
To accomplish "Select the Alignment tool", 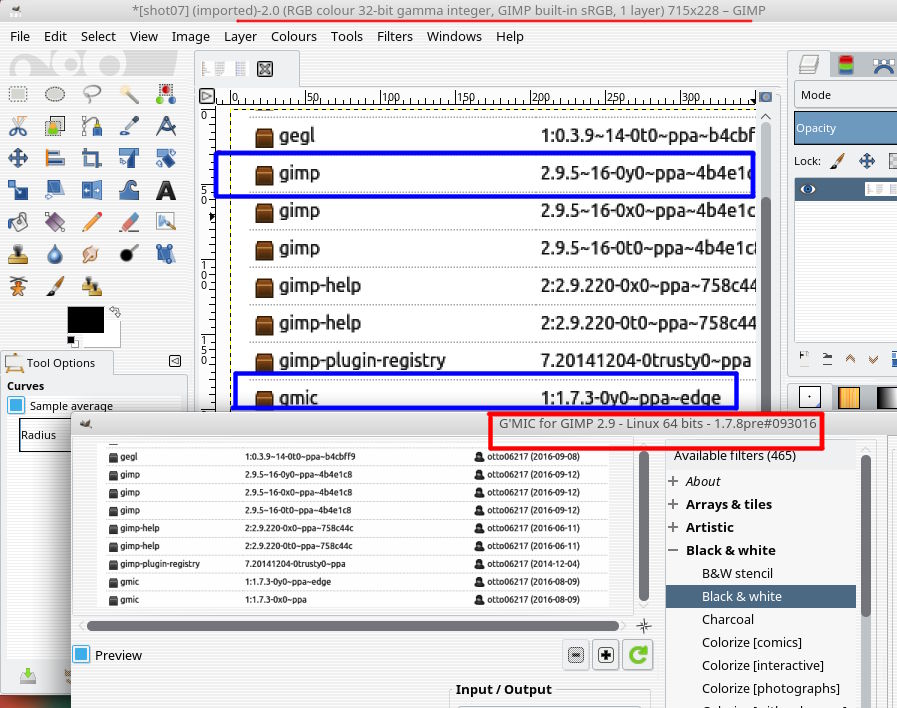I will click(55, 158).
